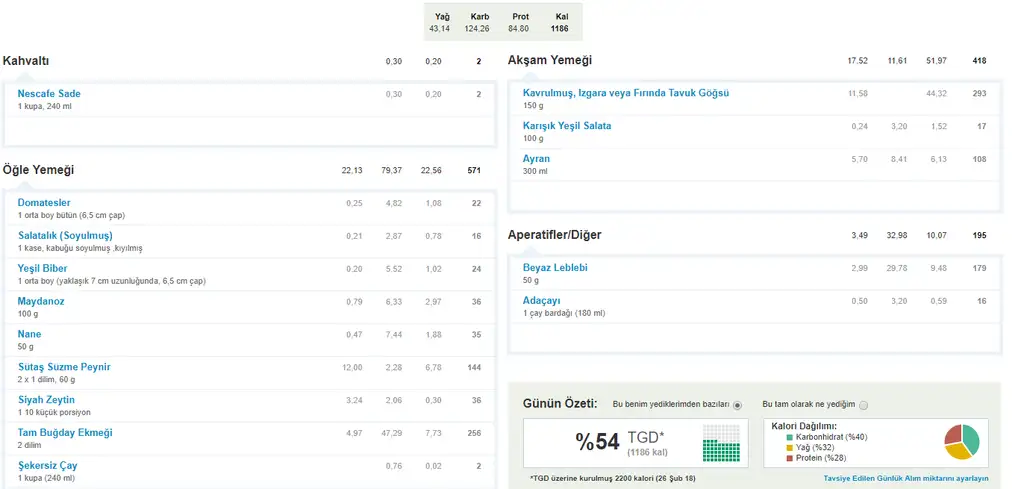Select 'Bu benim yediklerimden bazıları' radio button

(x=738, y=405)
